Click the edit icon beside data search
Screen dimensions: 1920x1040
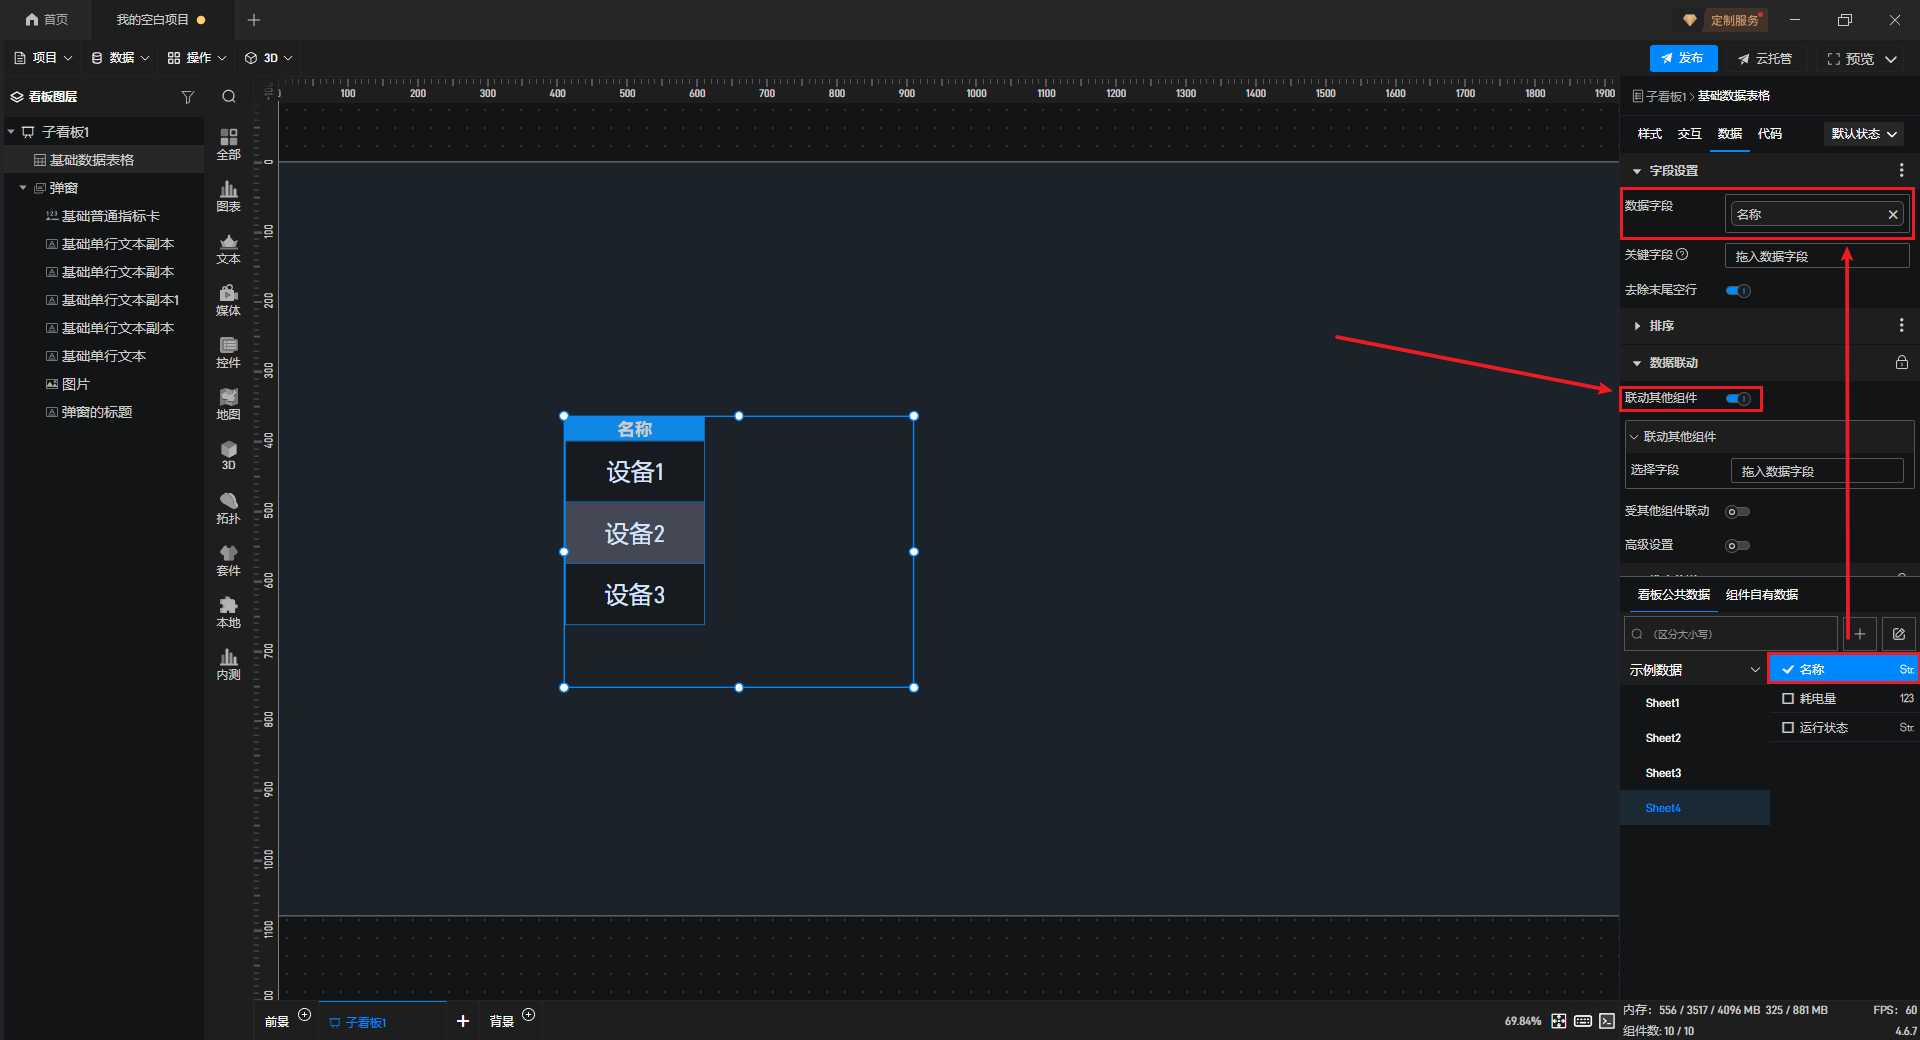click(x=1898, y=634)
